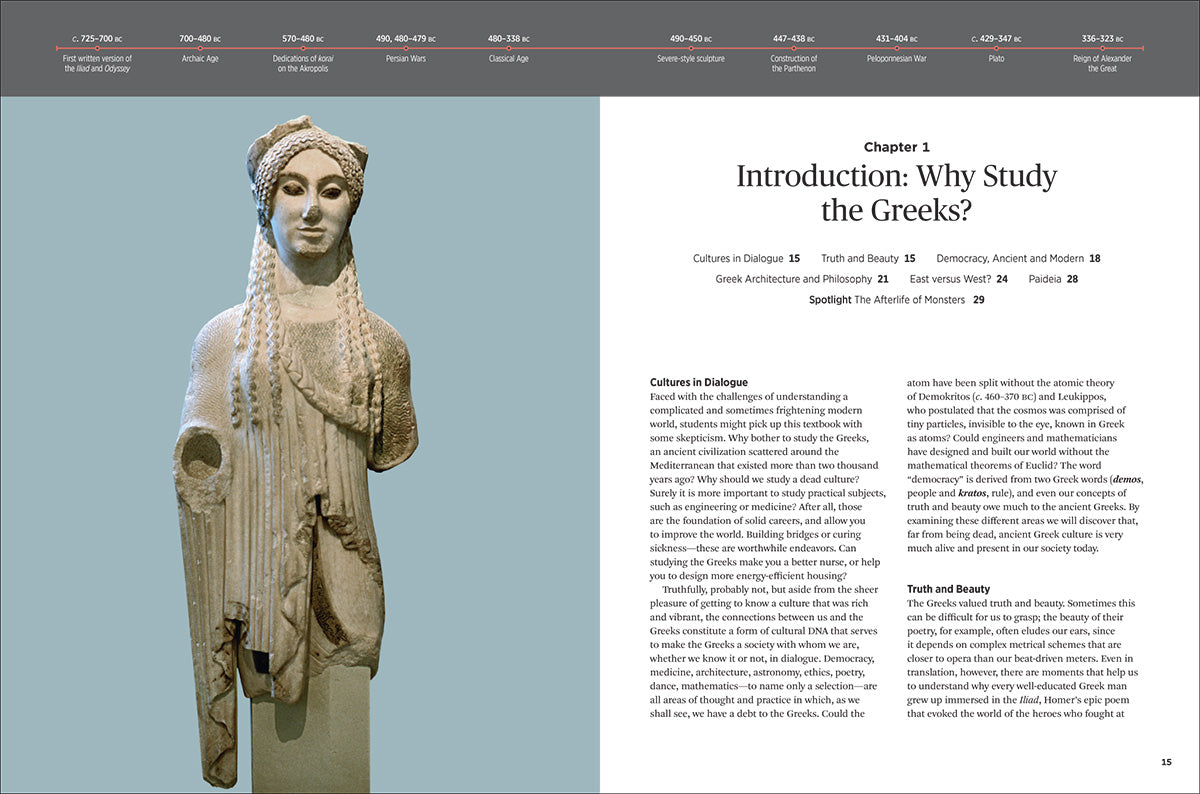Select the Reign of Alexander the Great marker
Screen dimensions: 1200x794
coord(1101,48)
